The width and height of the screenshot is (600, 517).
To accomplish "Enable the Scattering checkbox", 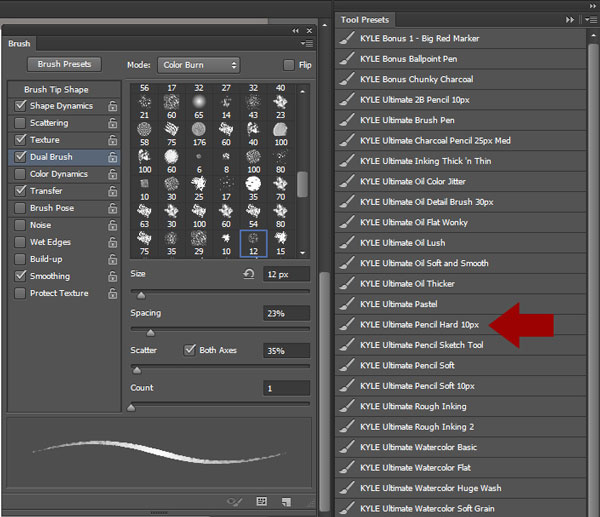I will click(x=20, y=123).
